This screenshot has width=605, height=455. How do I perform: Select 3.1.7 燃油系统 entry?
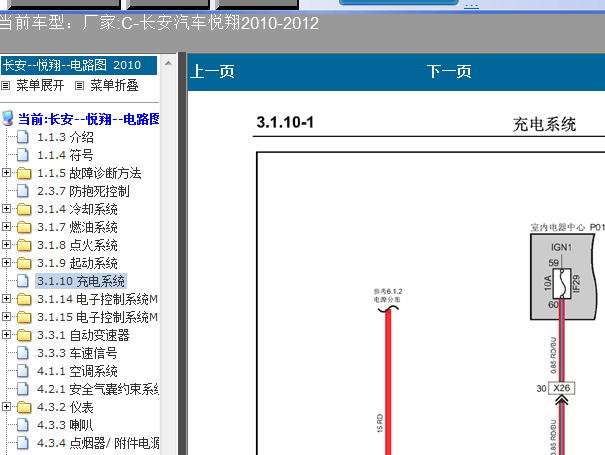77,227
